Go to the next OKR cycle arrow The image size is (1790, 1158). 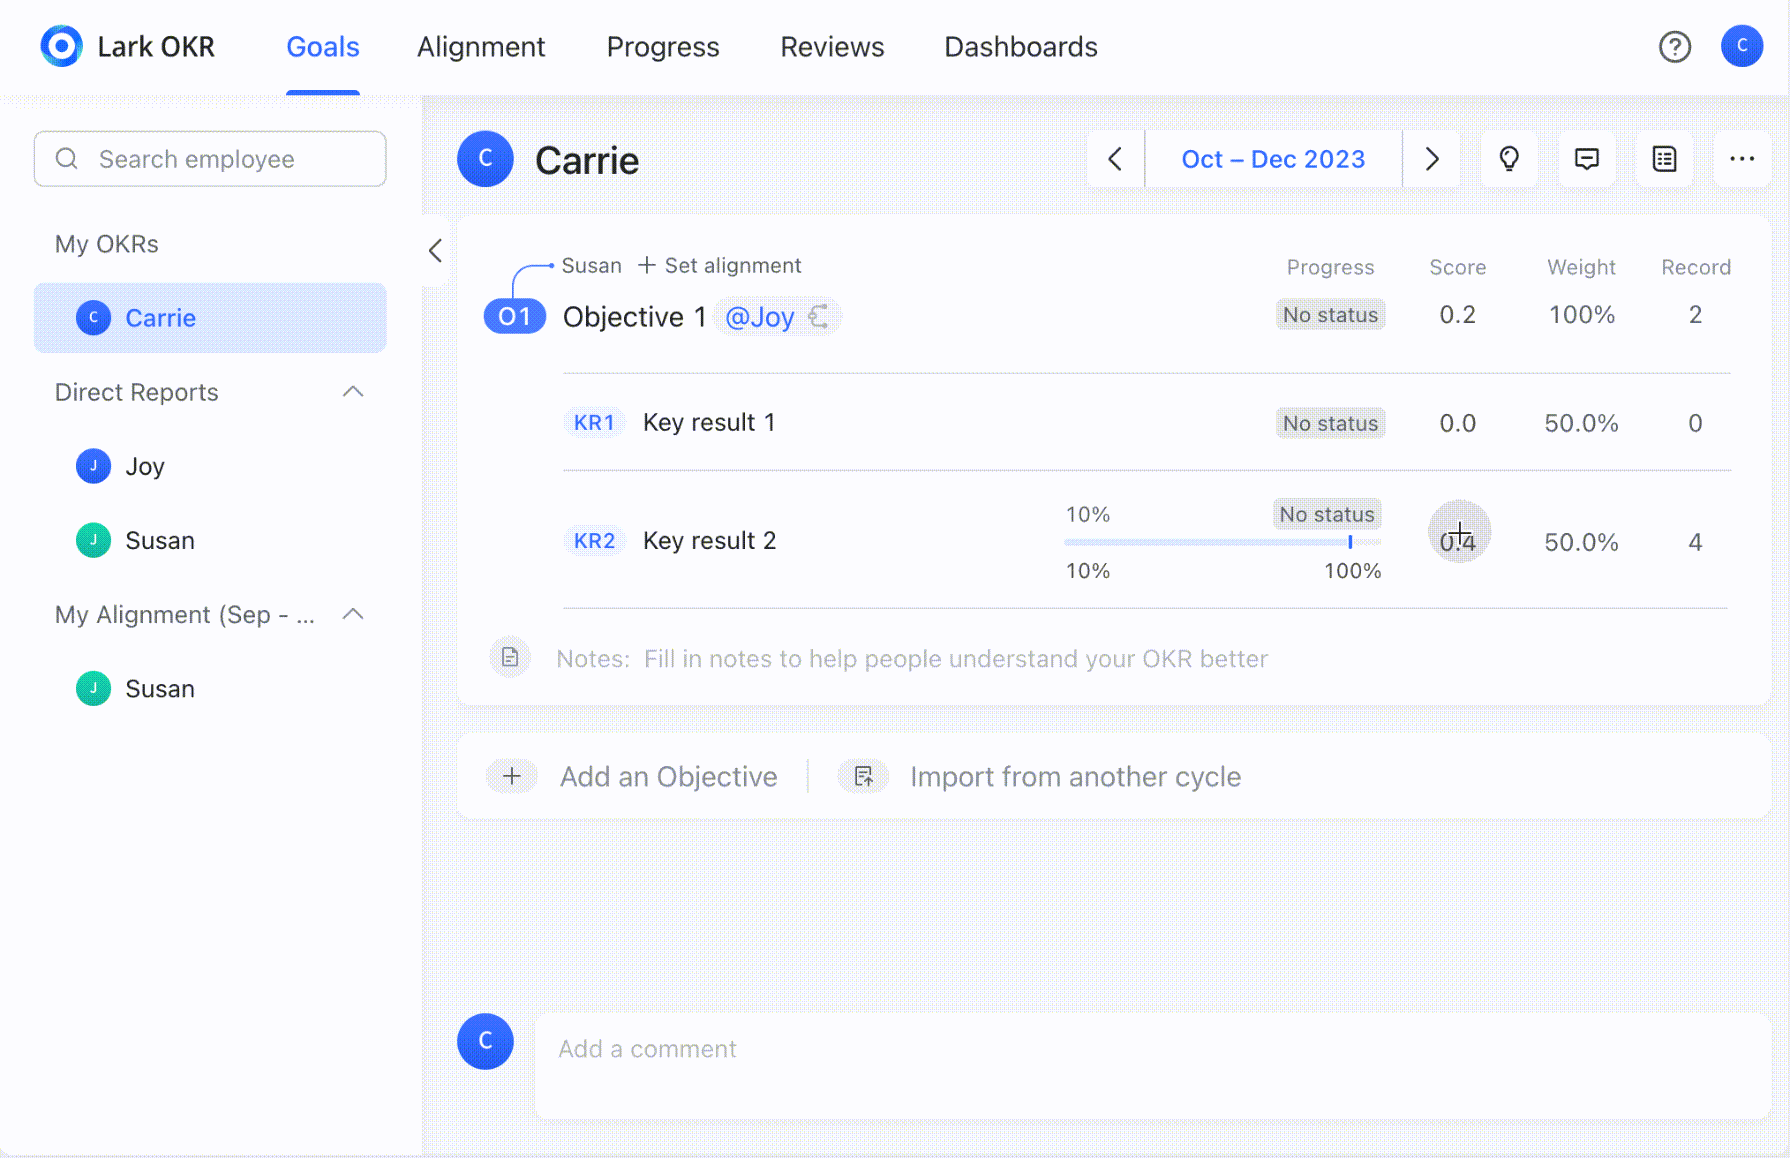1432,159
